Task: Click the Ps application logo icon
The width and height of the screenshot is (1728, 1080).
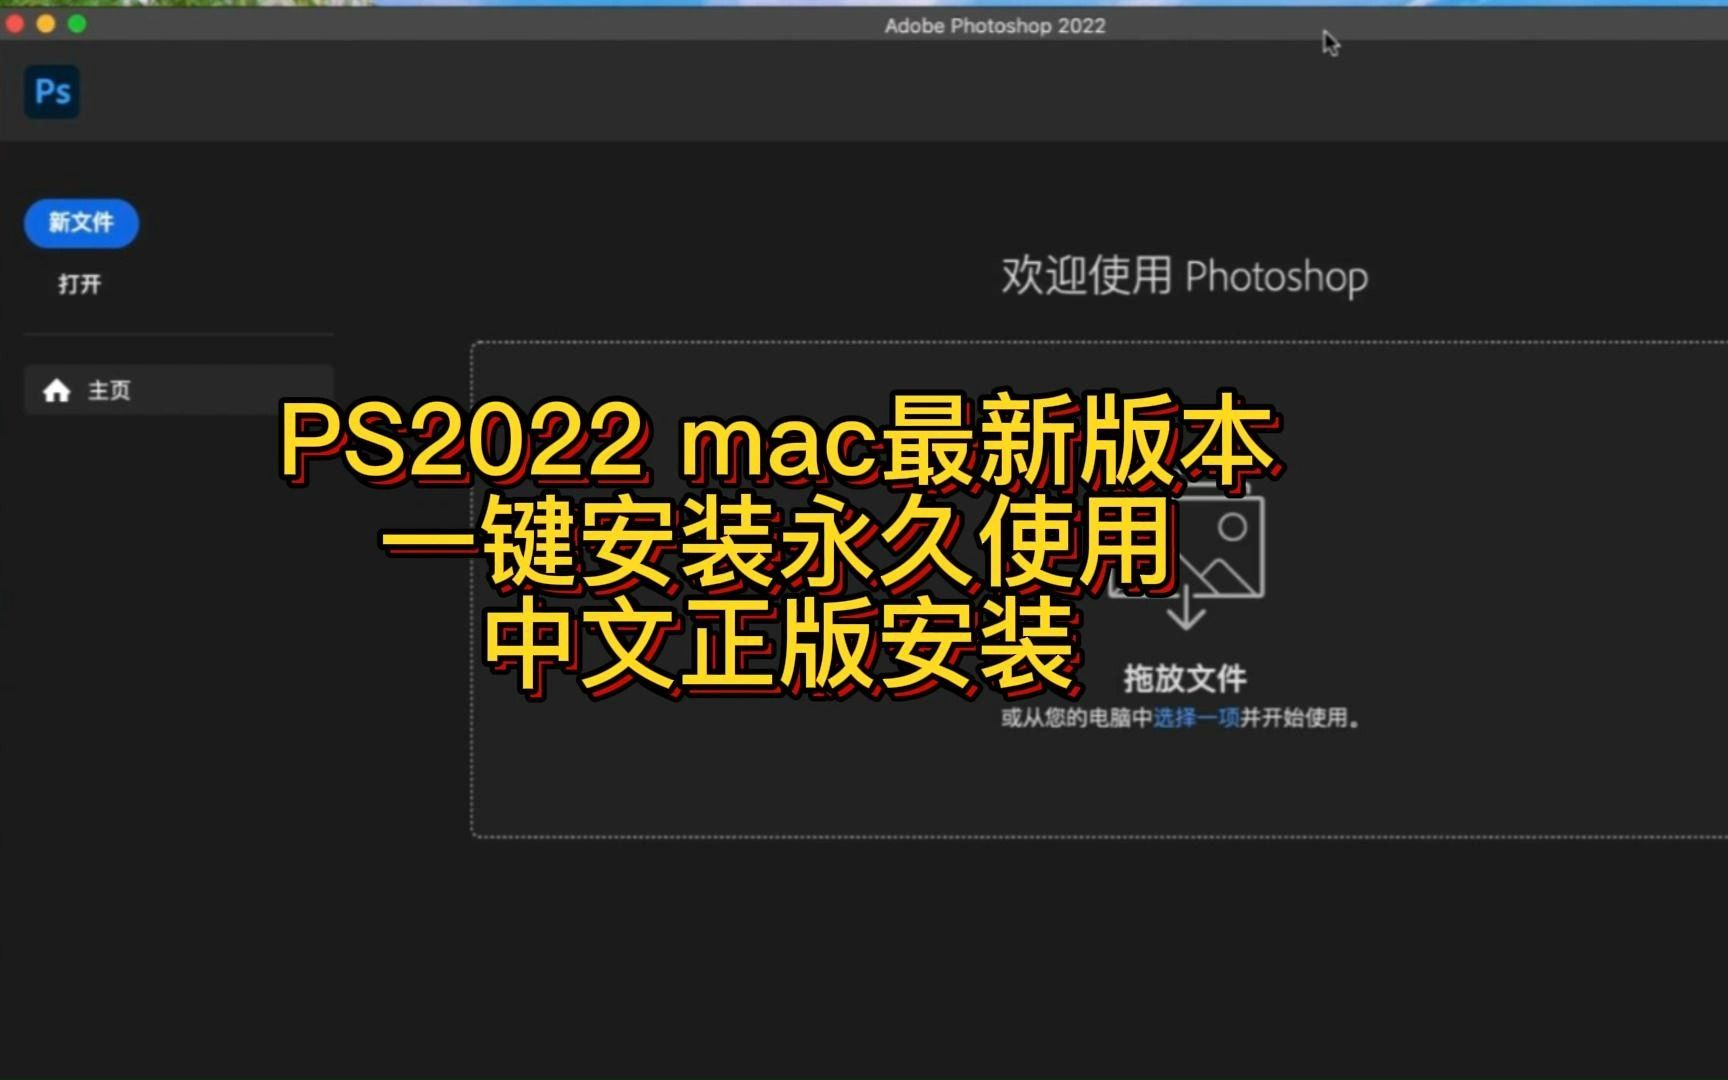Action: point(51,91)
